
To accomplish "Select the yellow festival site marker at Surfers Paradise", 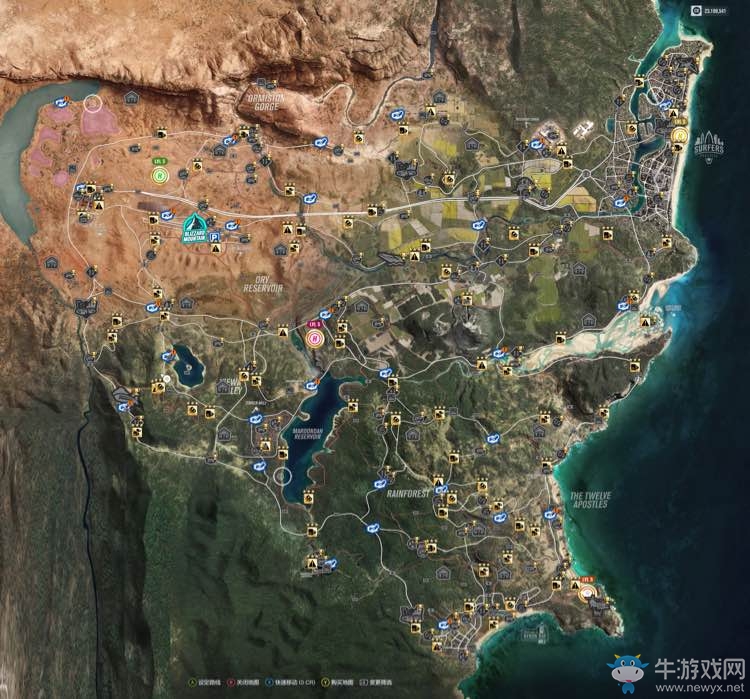I will click(679, 137).
